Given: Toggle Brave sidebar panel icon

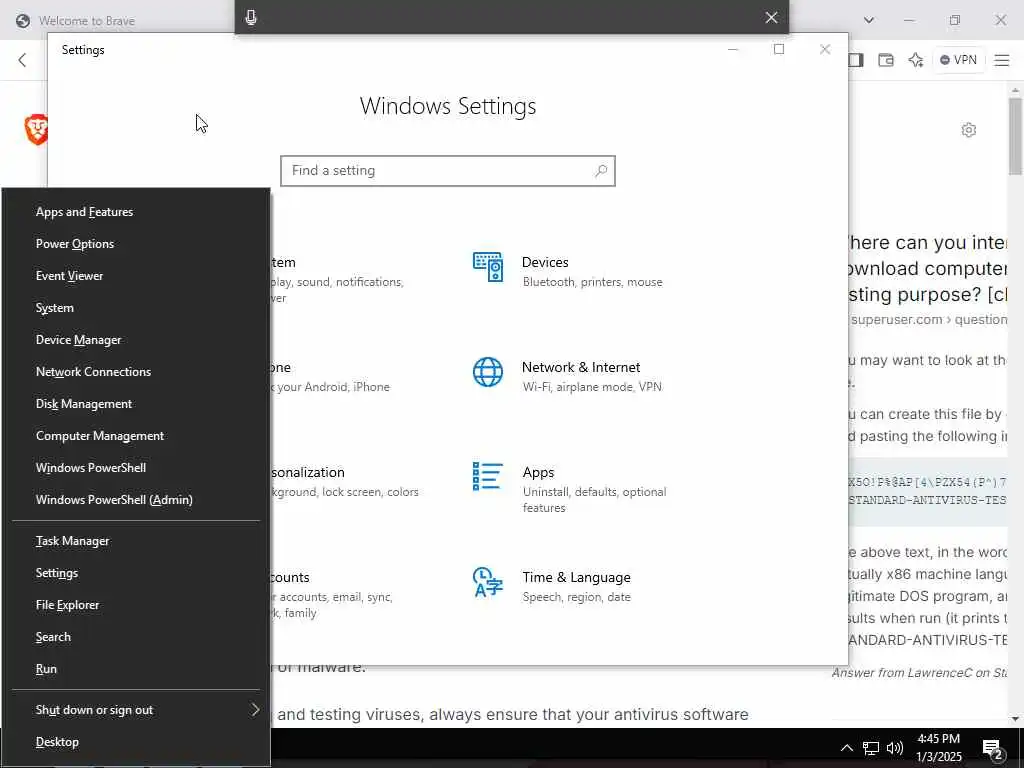Looking at the screenshot, I should click(x=856, y=60).
